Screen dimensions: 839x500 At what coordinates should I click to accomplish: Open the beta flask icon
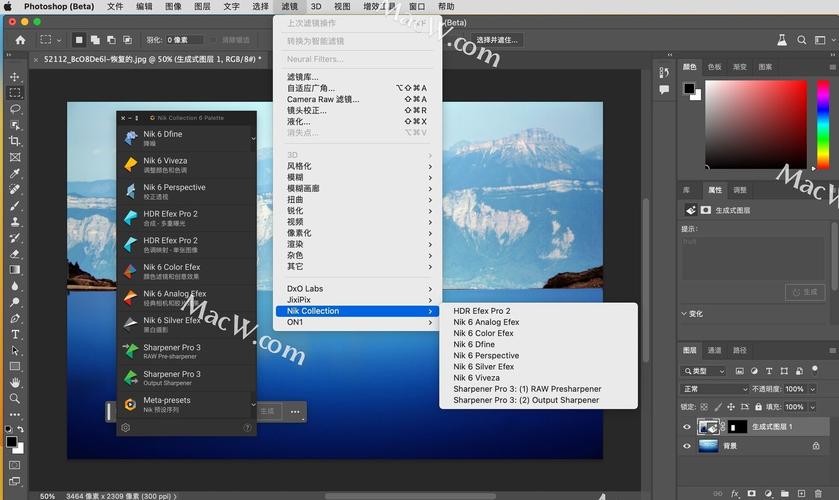(x=782, y=40)
